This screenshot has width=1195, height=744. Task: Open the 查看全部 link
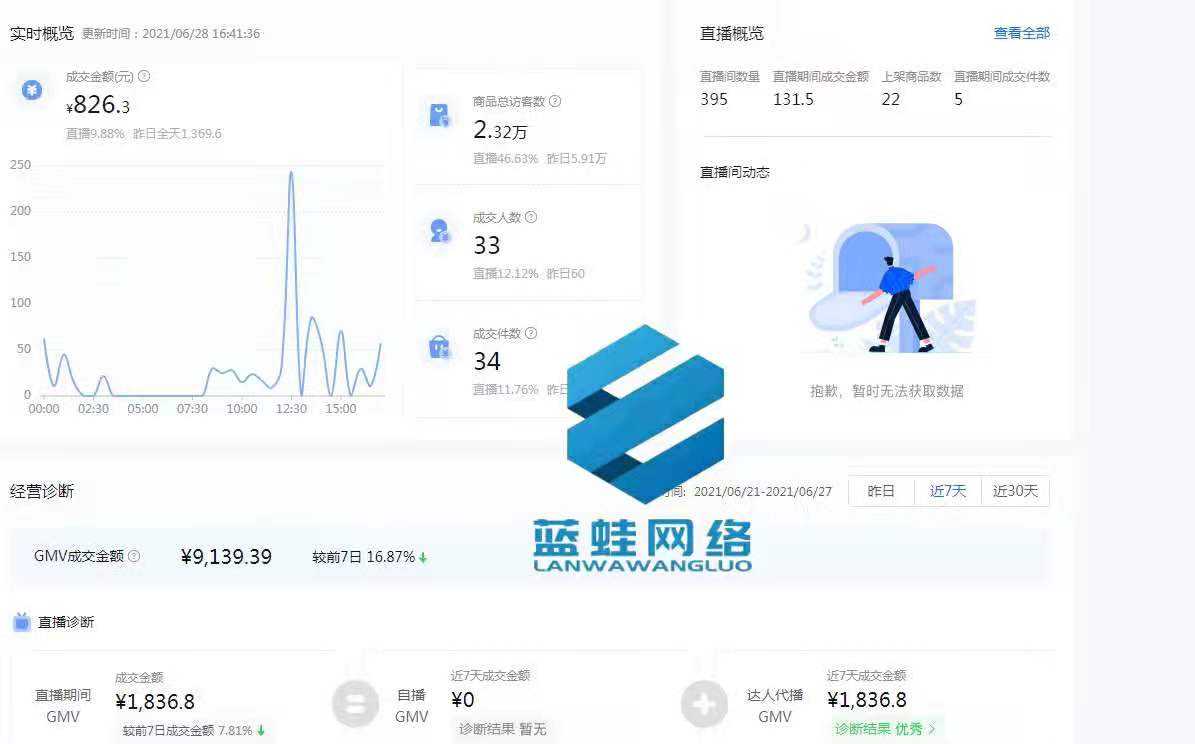click(x=1022, y=33)
